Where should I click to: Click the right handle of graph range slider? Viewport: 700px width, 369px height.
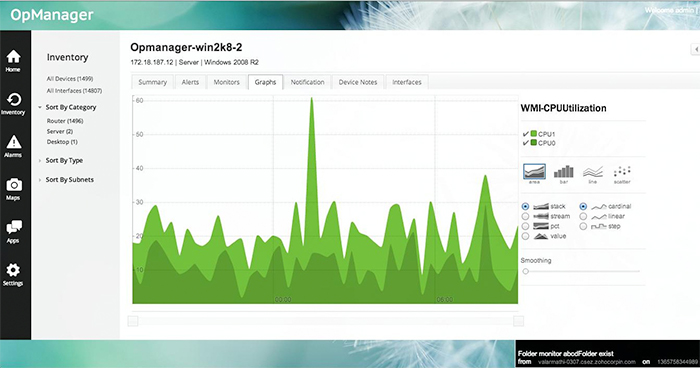(x=518, y=321)
